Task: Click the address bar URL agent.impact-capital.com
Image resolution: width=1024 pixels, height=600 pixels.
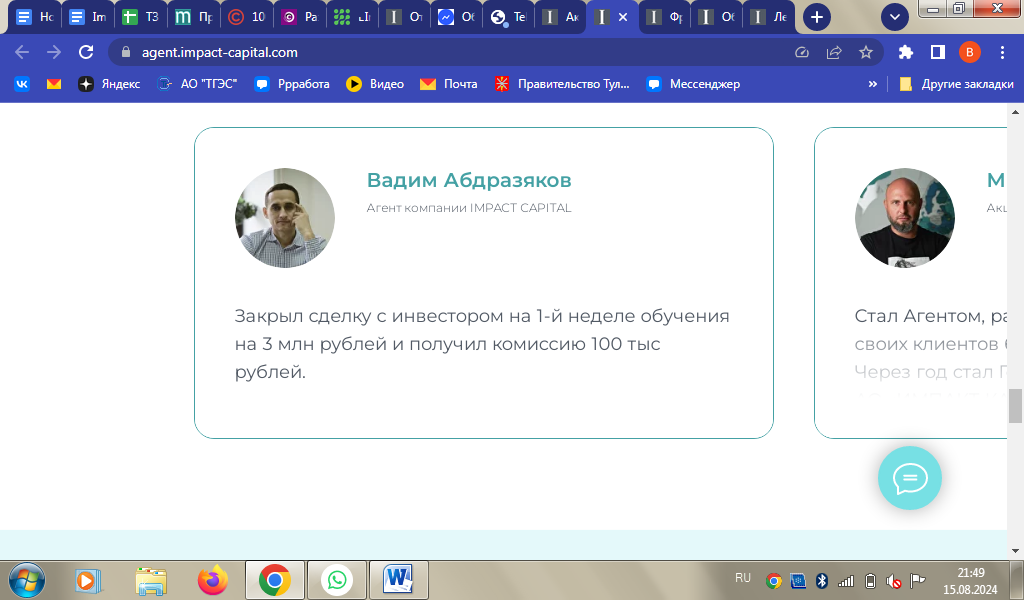Action: [219, 52]
